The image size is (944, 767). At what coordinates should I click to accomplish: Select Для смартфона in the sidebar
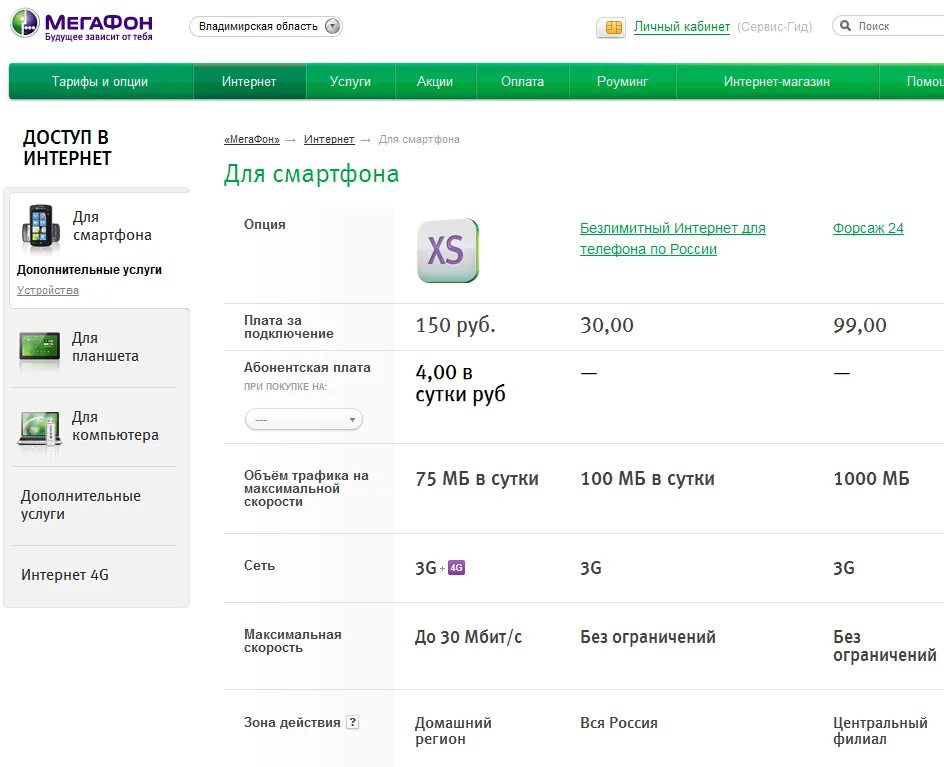[x=112, y=226]
